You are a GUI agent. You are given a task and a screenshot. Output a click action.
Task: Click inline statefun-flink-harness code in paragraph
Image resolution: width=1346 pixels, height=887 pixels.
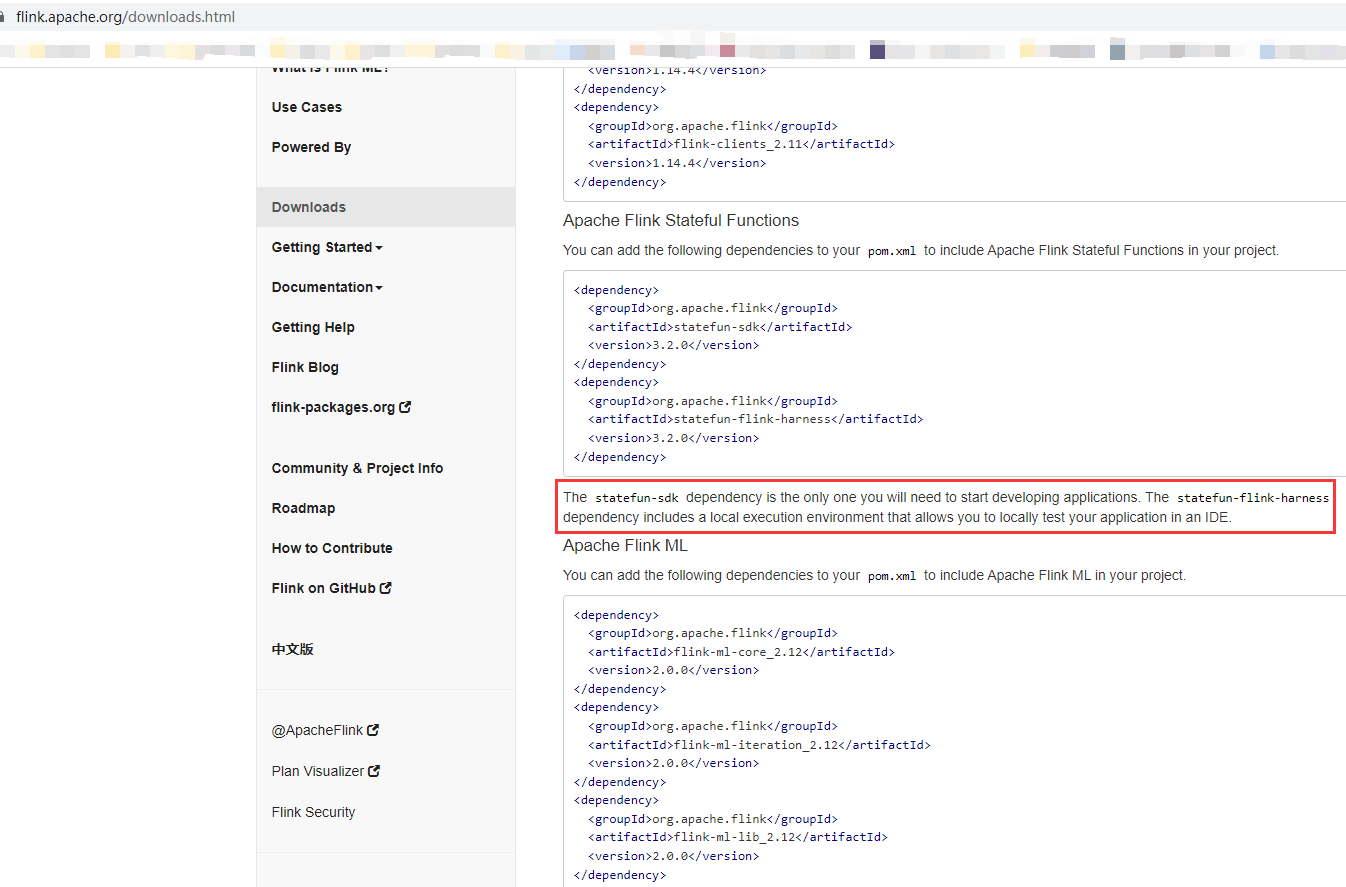[x=1253, y=498]
